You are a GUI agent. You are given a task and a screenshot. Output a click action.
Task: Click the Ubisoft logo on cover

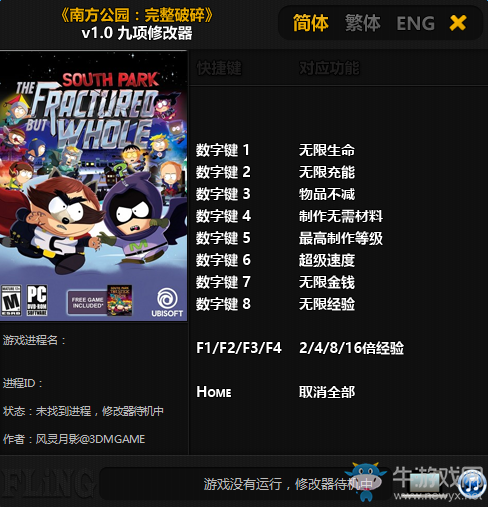167,303
